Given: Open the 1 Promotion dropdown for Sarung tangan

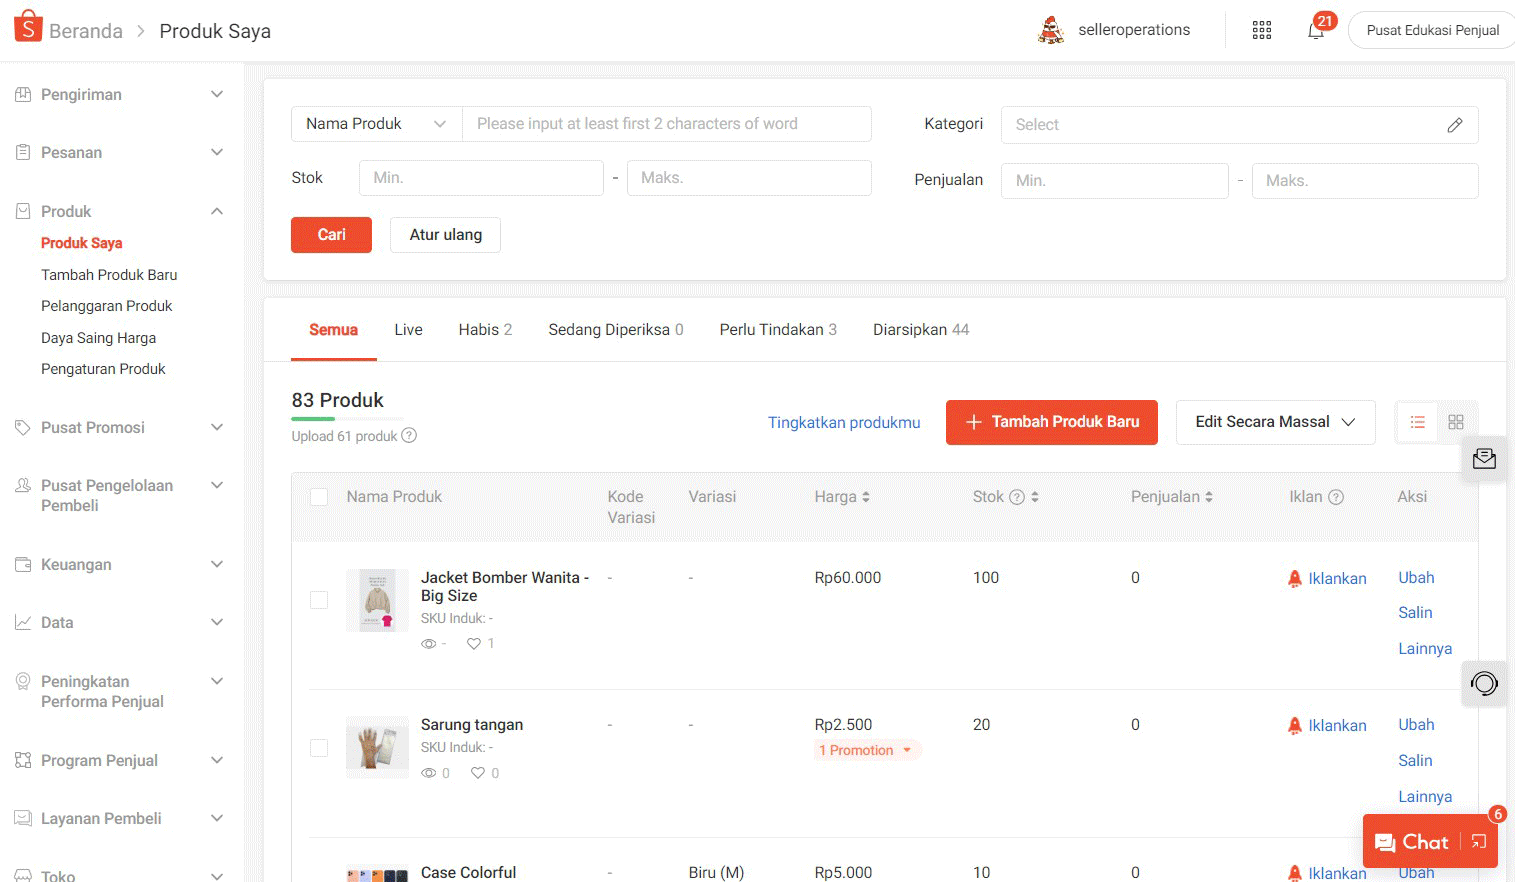Looking at the screenshot, I should [x=866, y=749].
